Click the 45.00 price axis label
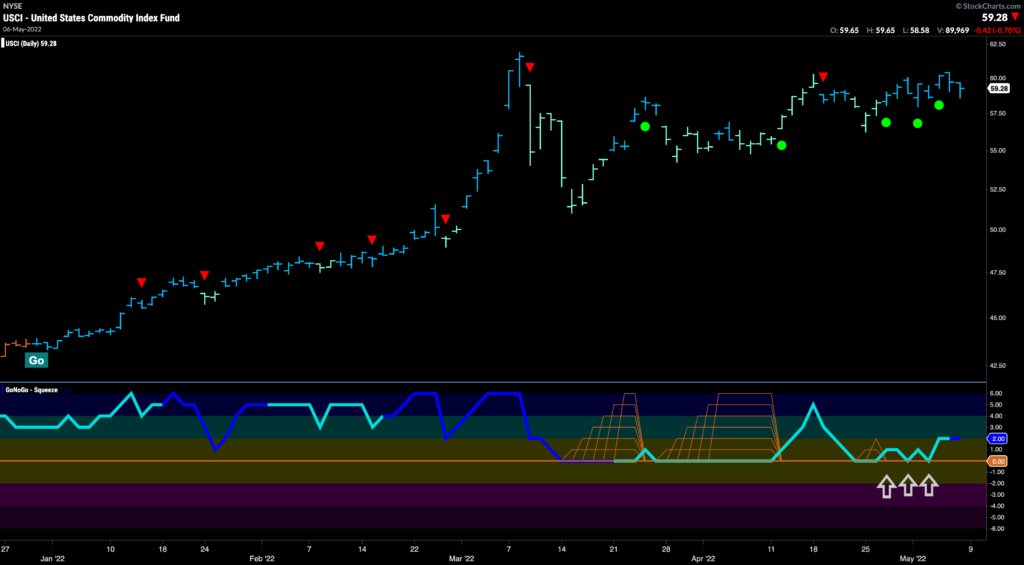The image size is (1024, 565). (x=997, y=318)
